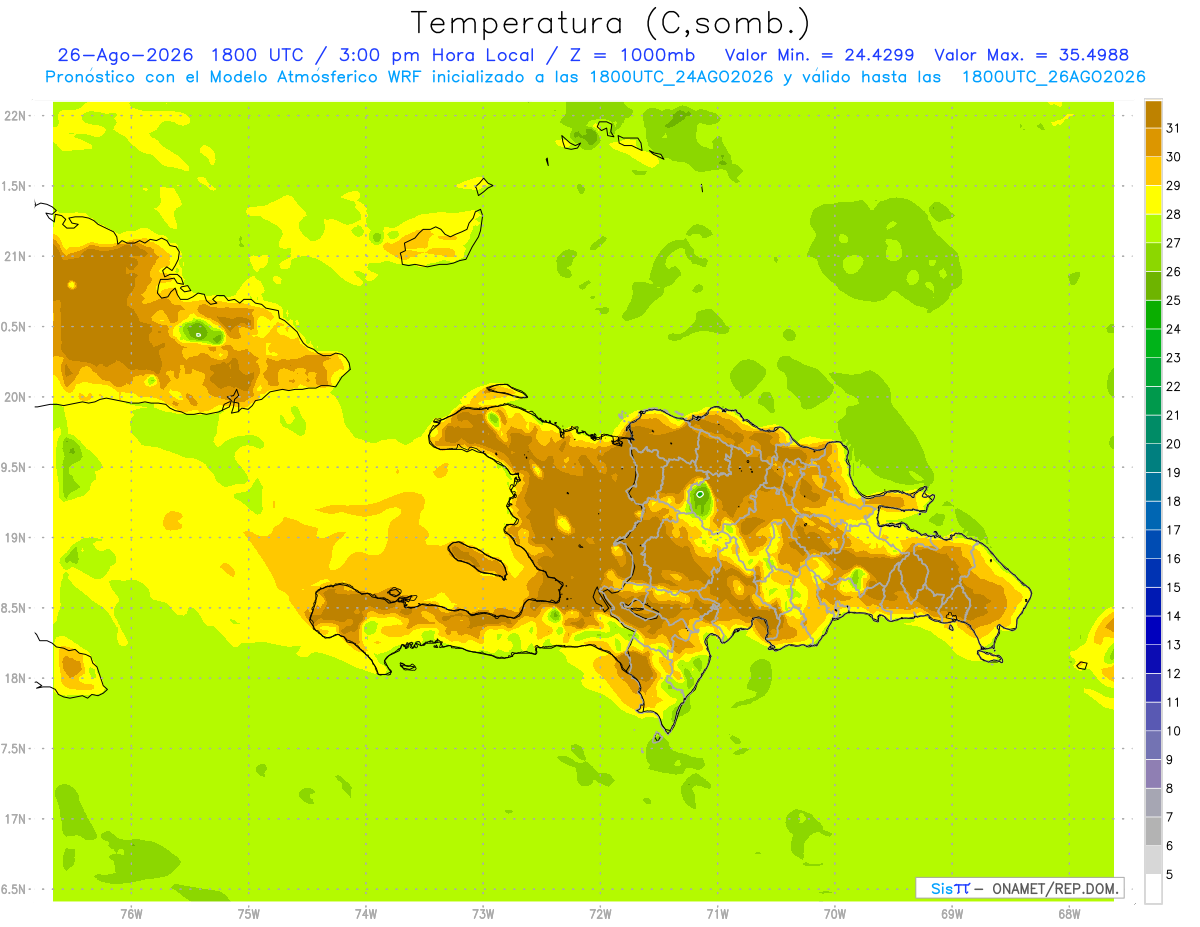Click latitude axis label '19N'
Viewport: 1200px width, 927px height.
(16, 537)
